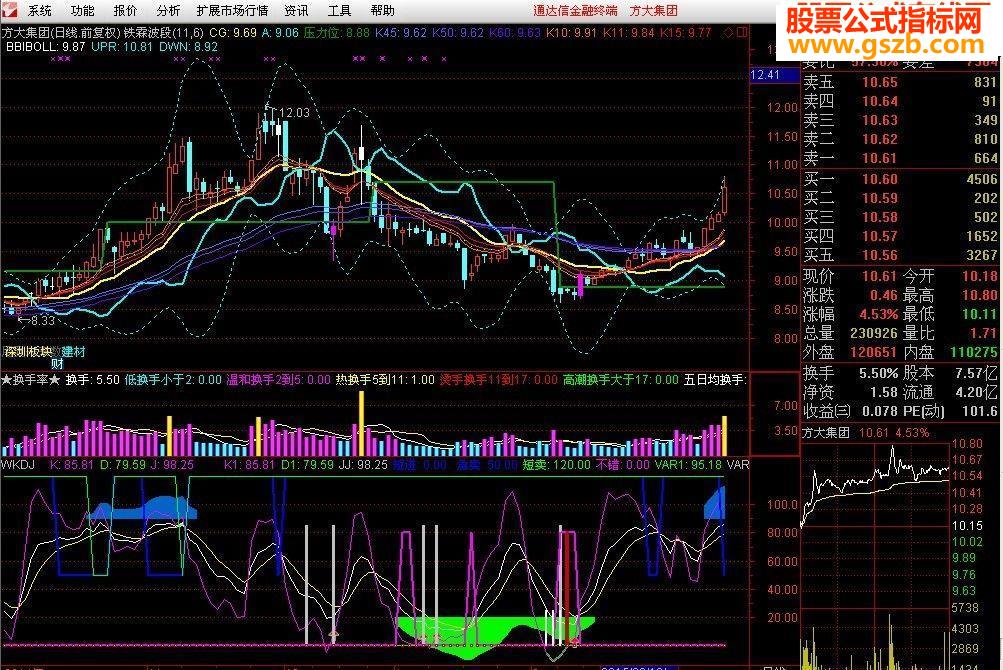
Task: Click the 8.33 low price marker on chart
Action: tap(42, 321)
